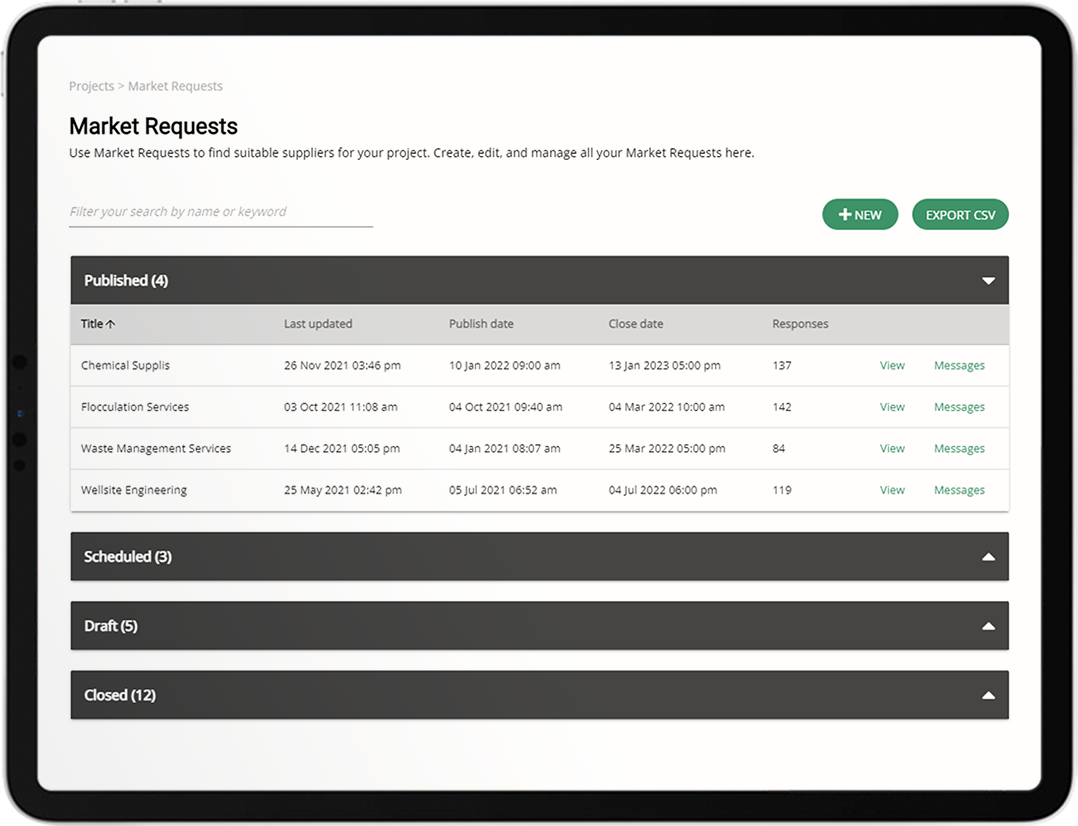1078x826 pixels.
Task: Click last updated 25 May 2021 02:42 pm
Action: pyautogui.click(x=343, y=490)
